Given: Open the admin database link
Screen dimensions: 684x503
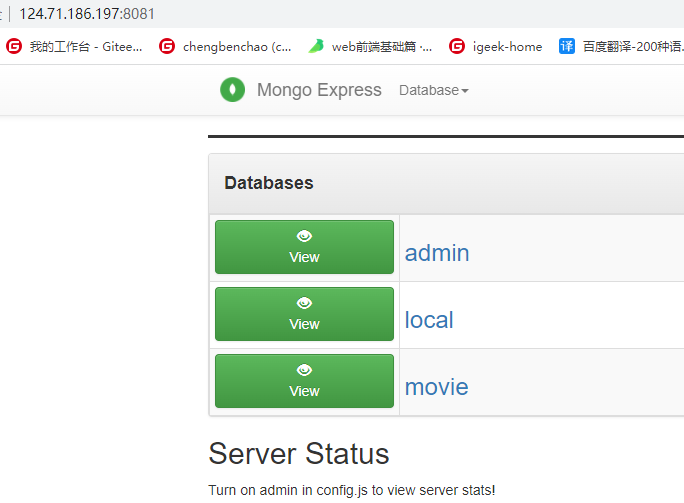Looking at the screenshot, I should (x=437, y=253).
